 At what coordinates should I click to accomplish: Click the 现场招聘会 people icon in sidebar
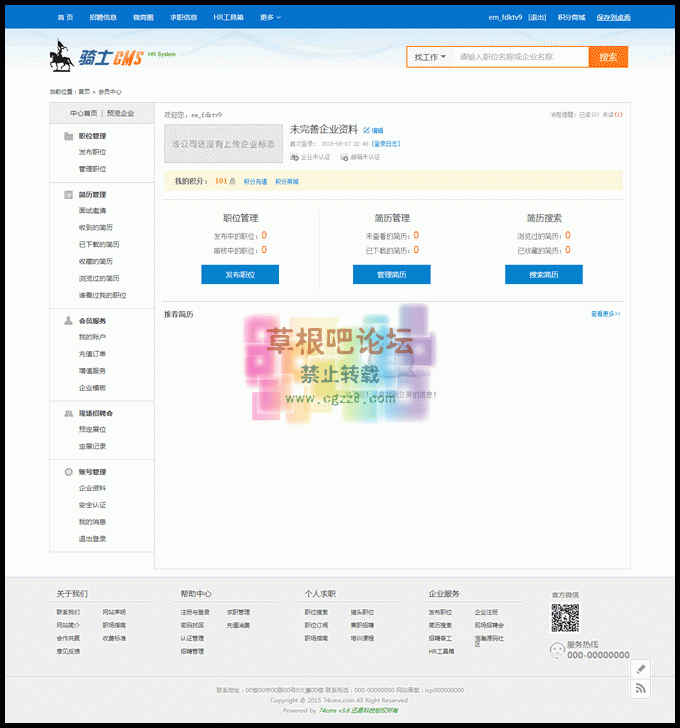(68, 413)
